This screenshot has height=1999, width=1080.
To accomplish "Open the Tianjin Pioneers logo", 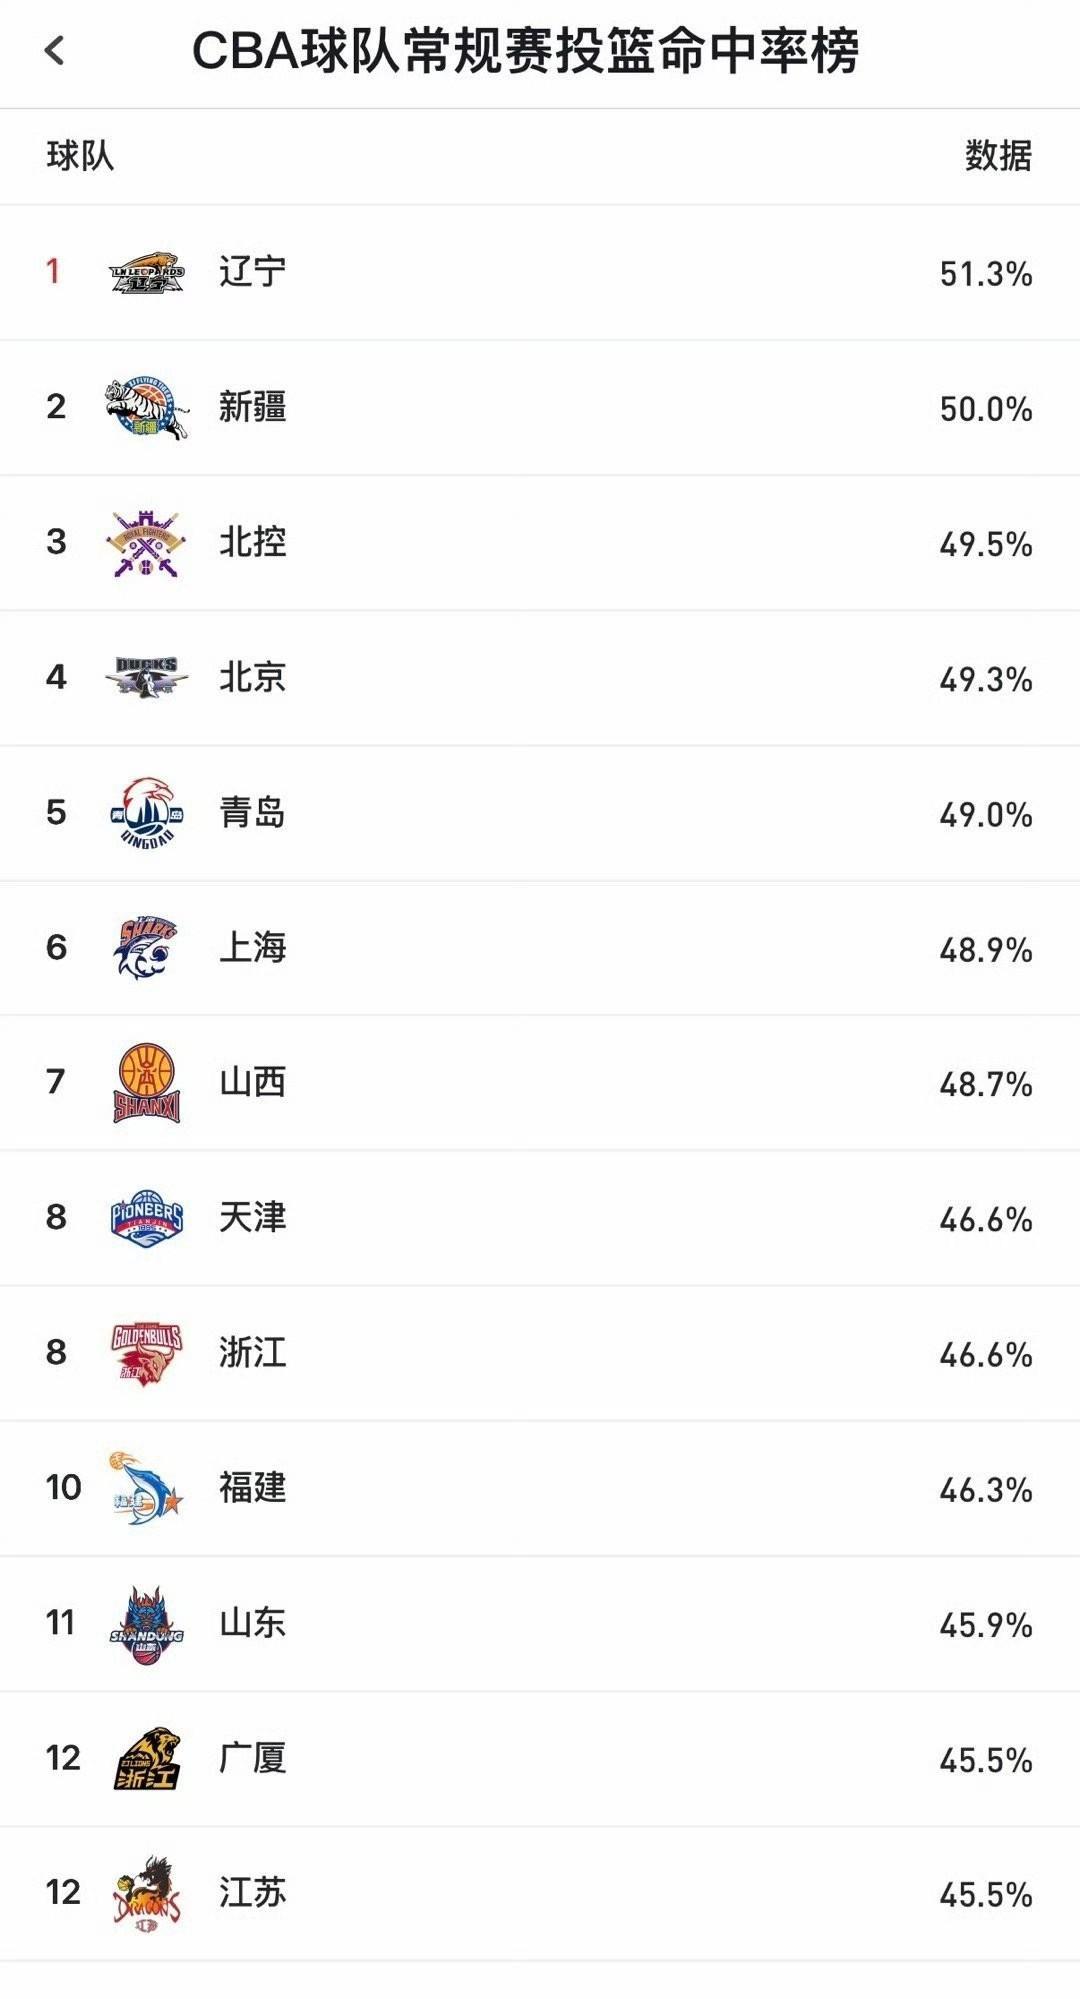I will coord(147,1218).
